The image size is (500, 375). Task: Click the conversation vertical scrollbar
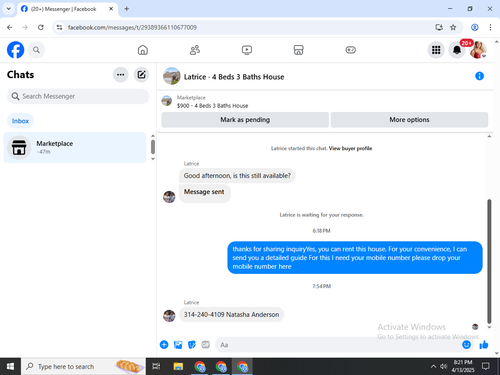tap(489, 261)
